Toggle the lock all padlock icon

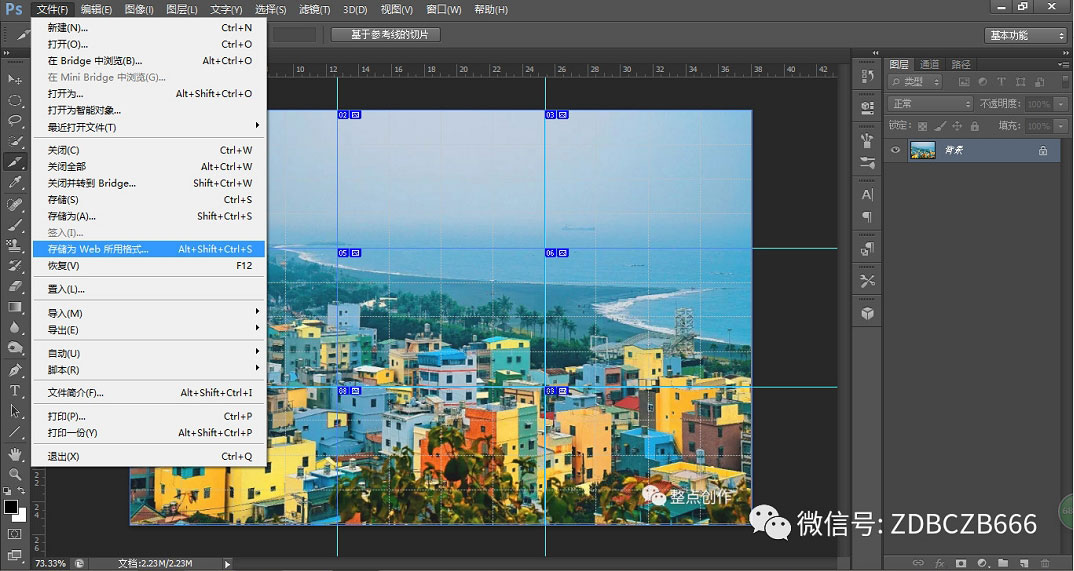(974, 126)
